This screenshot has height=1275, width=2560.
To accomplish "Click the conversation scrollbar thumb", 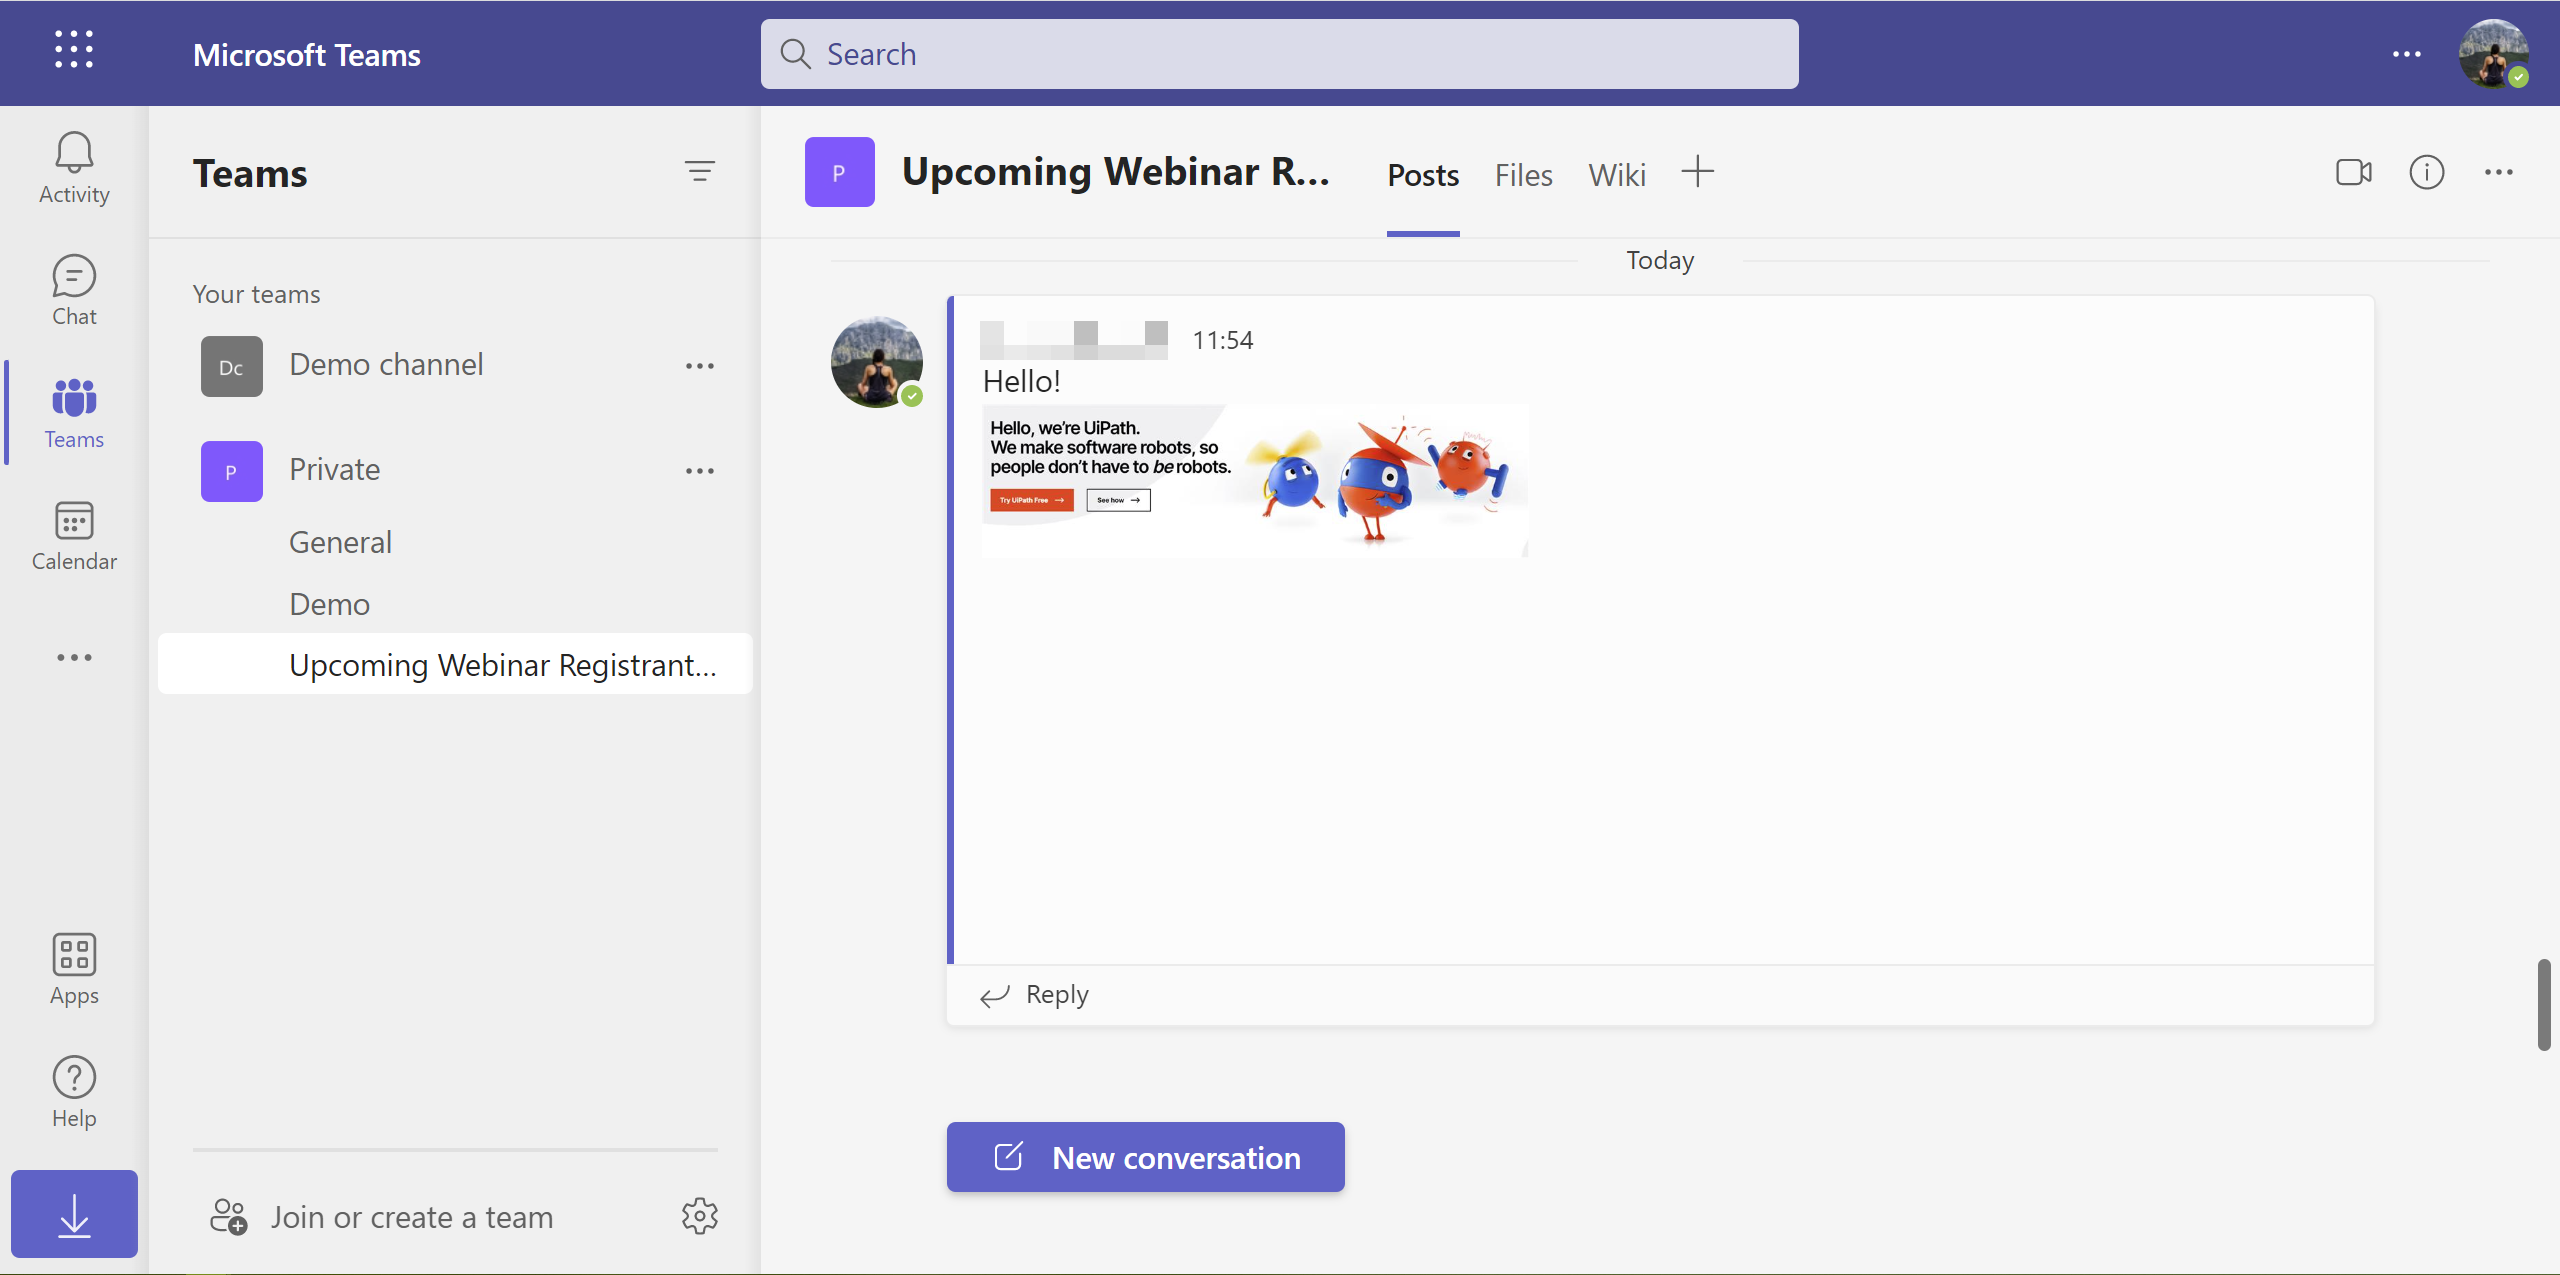I will [x=2544, y=1005].
